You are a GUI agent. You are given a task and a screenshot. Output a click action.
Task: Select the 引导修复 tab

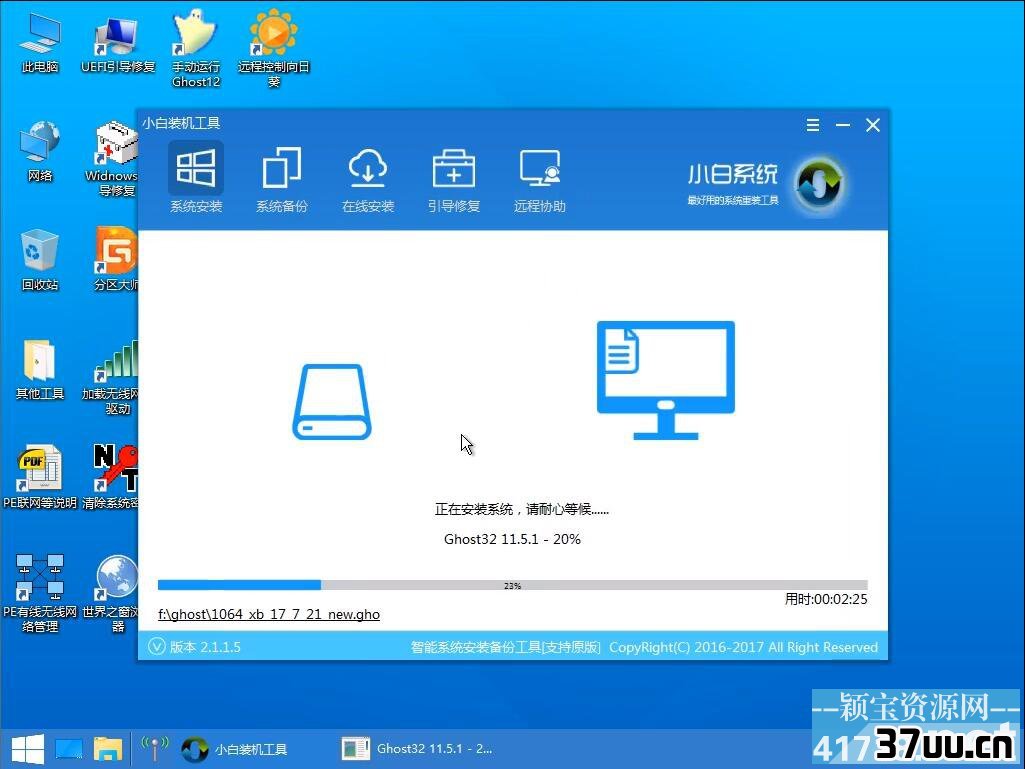(x=454, y=179)
